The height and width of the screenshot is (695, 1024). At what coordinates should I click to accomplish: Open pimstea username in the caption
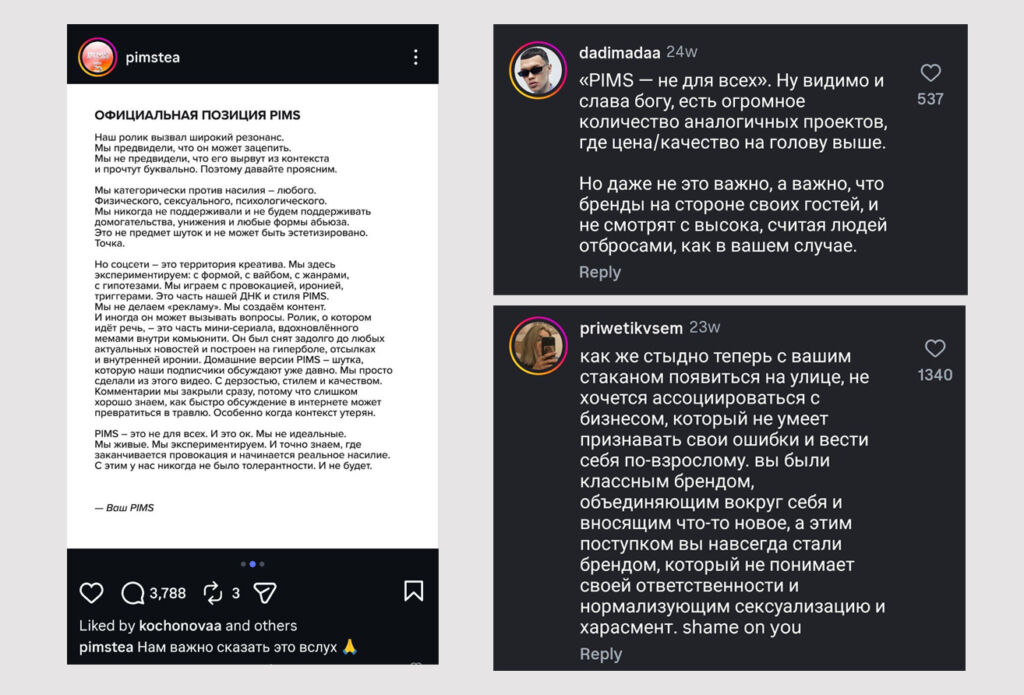[108, 648]
